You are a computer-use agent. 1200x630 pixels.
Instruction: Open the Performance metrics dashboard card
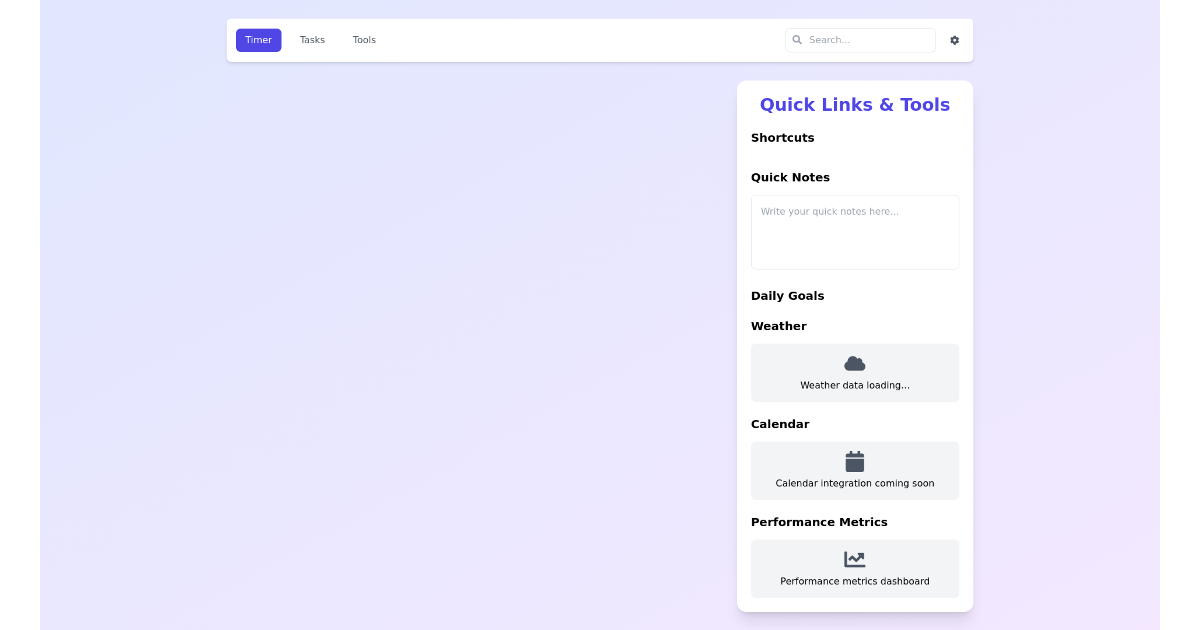[855, 568]
